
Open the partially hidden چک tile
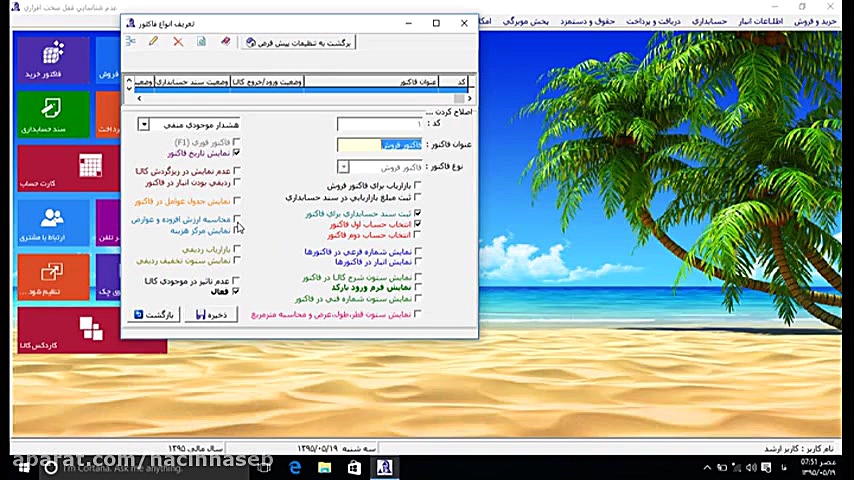108,277
